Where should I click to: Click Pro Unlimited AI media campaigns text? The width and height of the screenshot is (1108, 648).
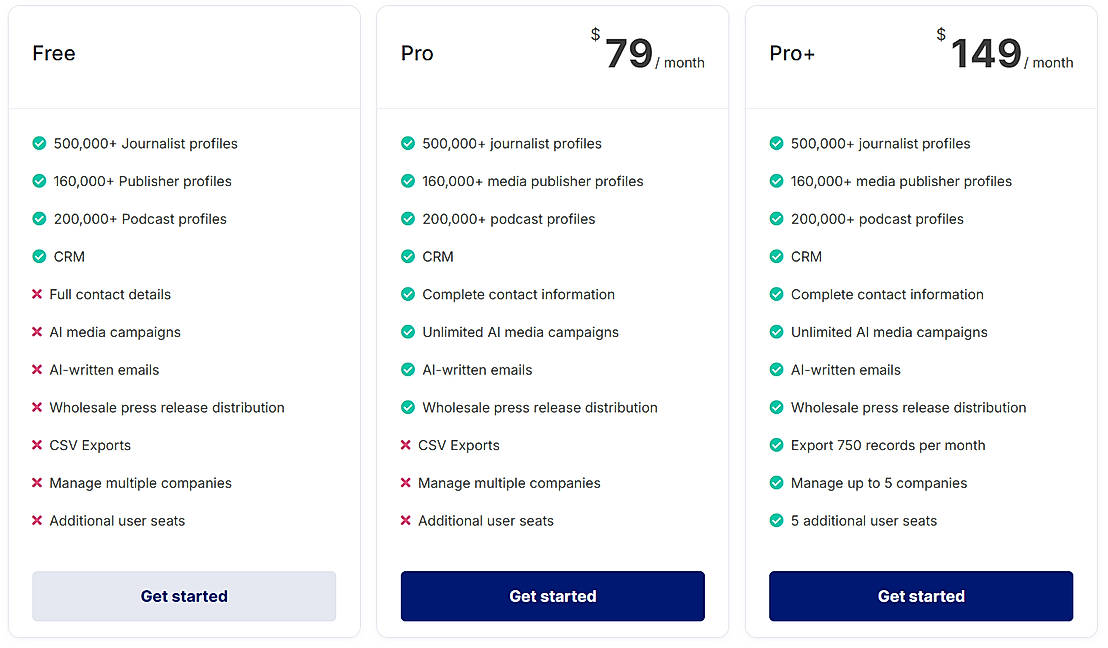tap(520, 332)
